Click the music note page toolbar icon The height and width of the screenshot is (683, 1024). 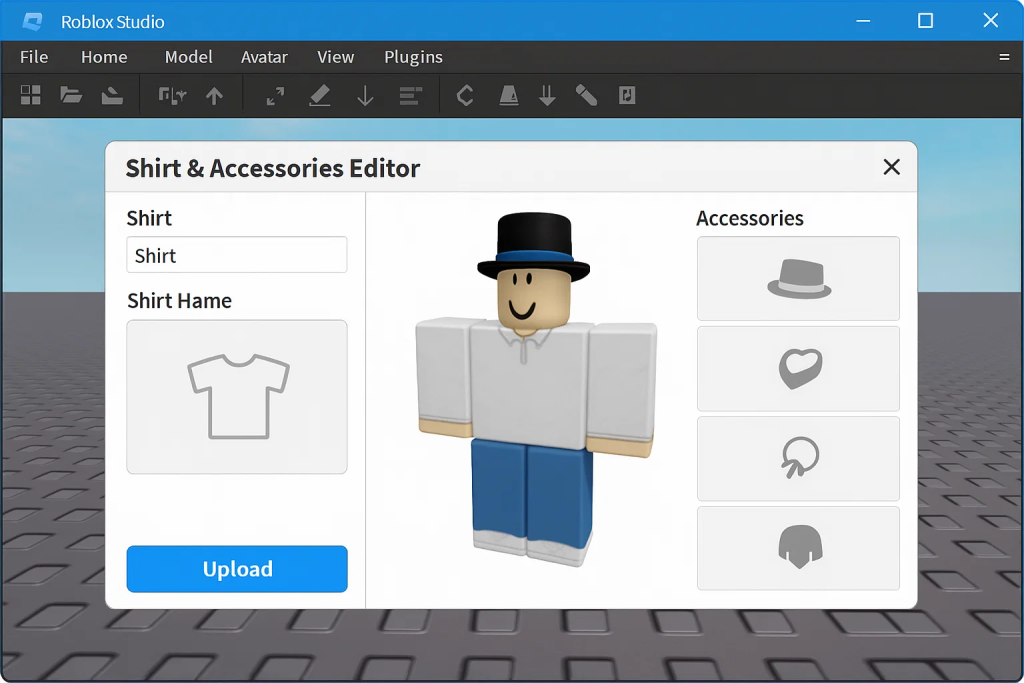pos(627,96)
